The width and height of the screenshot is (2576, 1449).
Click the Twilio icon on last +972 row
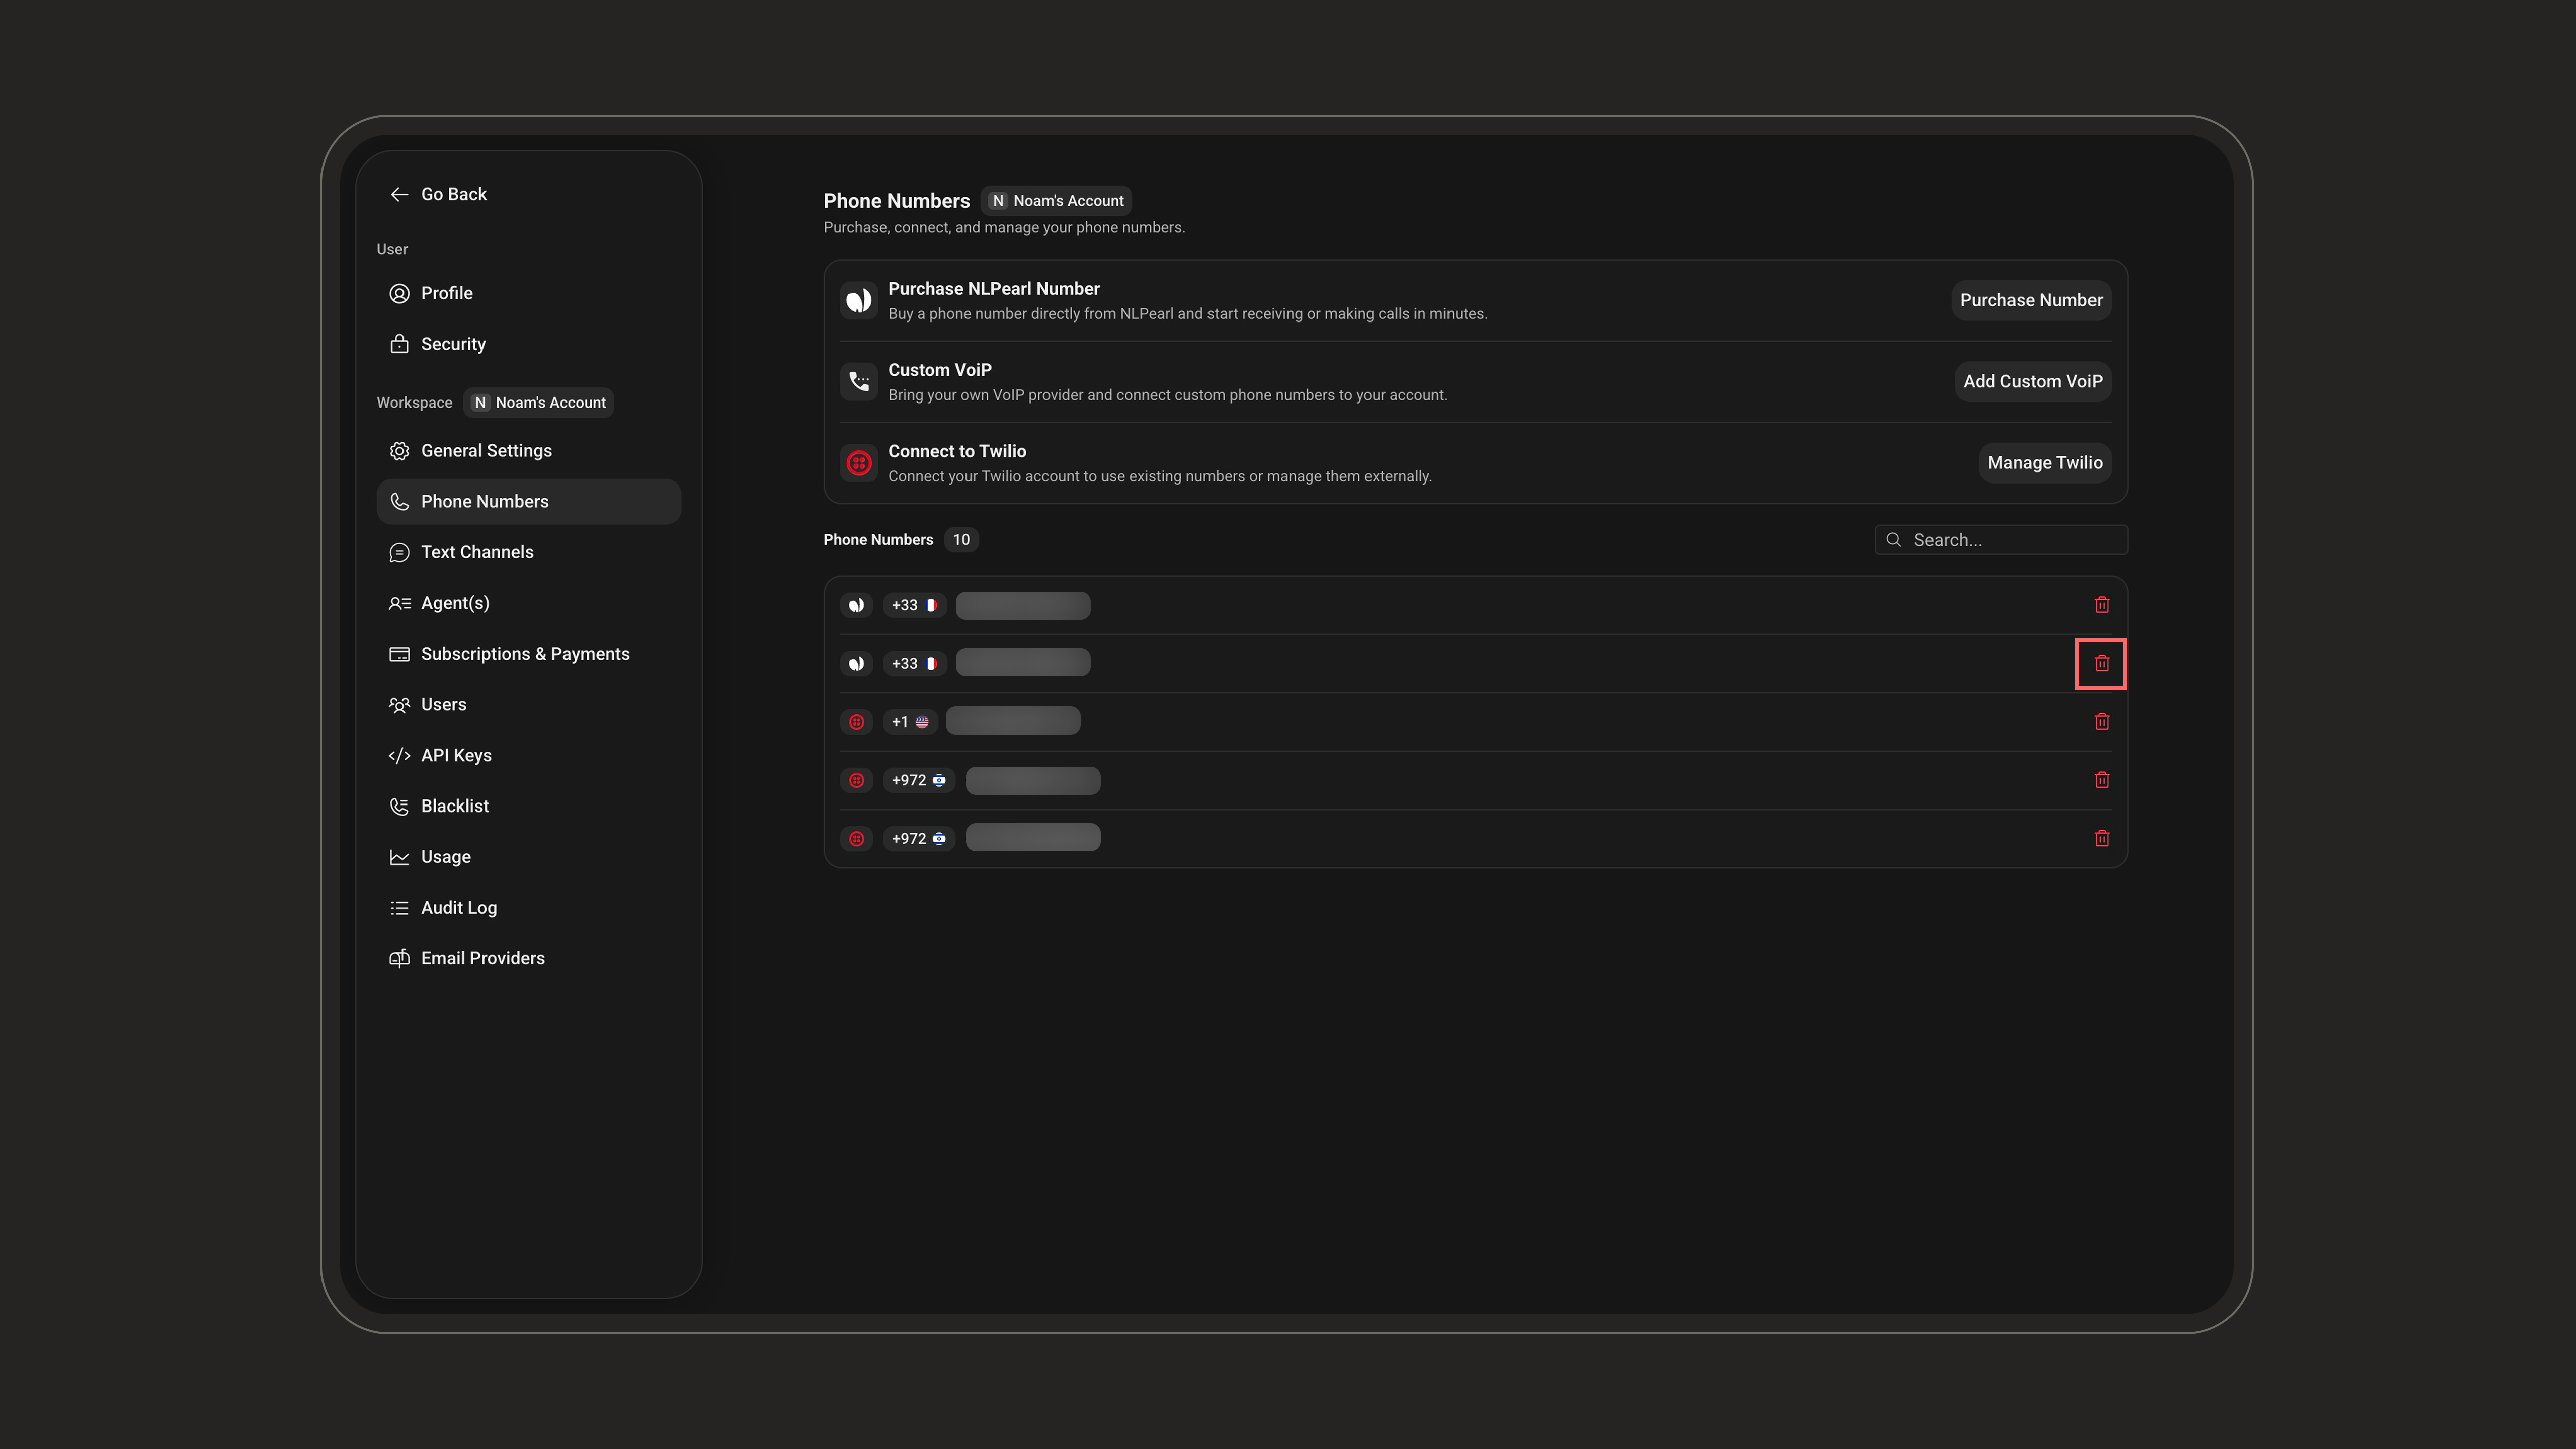[x=856, y=838]
